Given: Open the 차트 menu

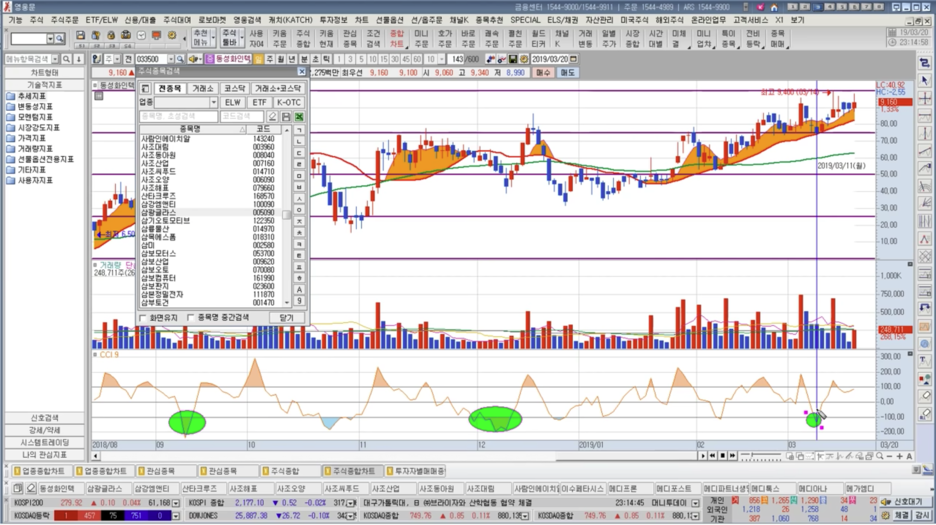Looking at the screenshot, I should [x=362, y=20].
